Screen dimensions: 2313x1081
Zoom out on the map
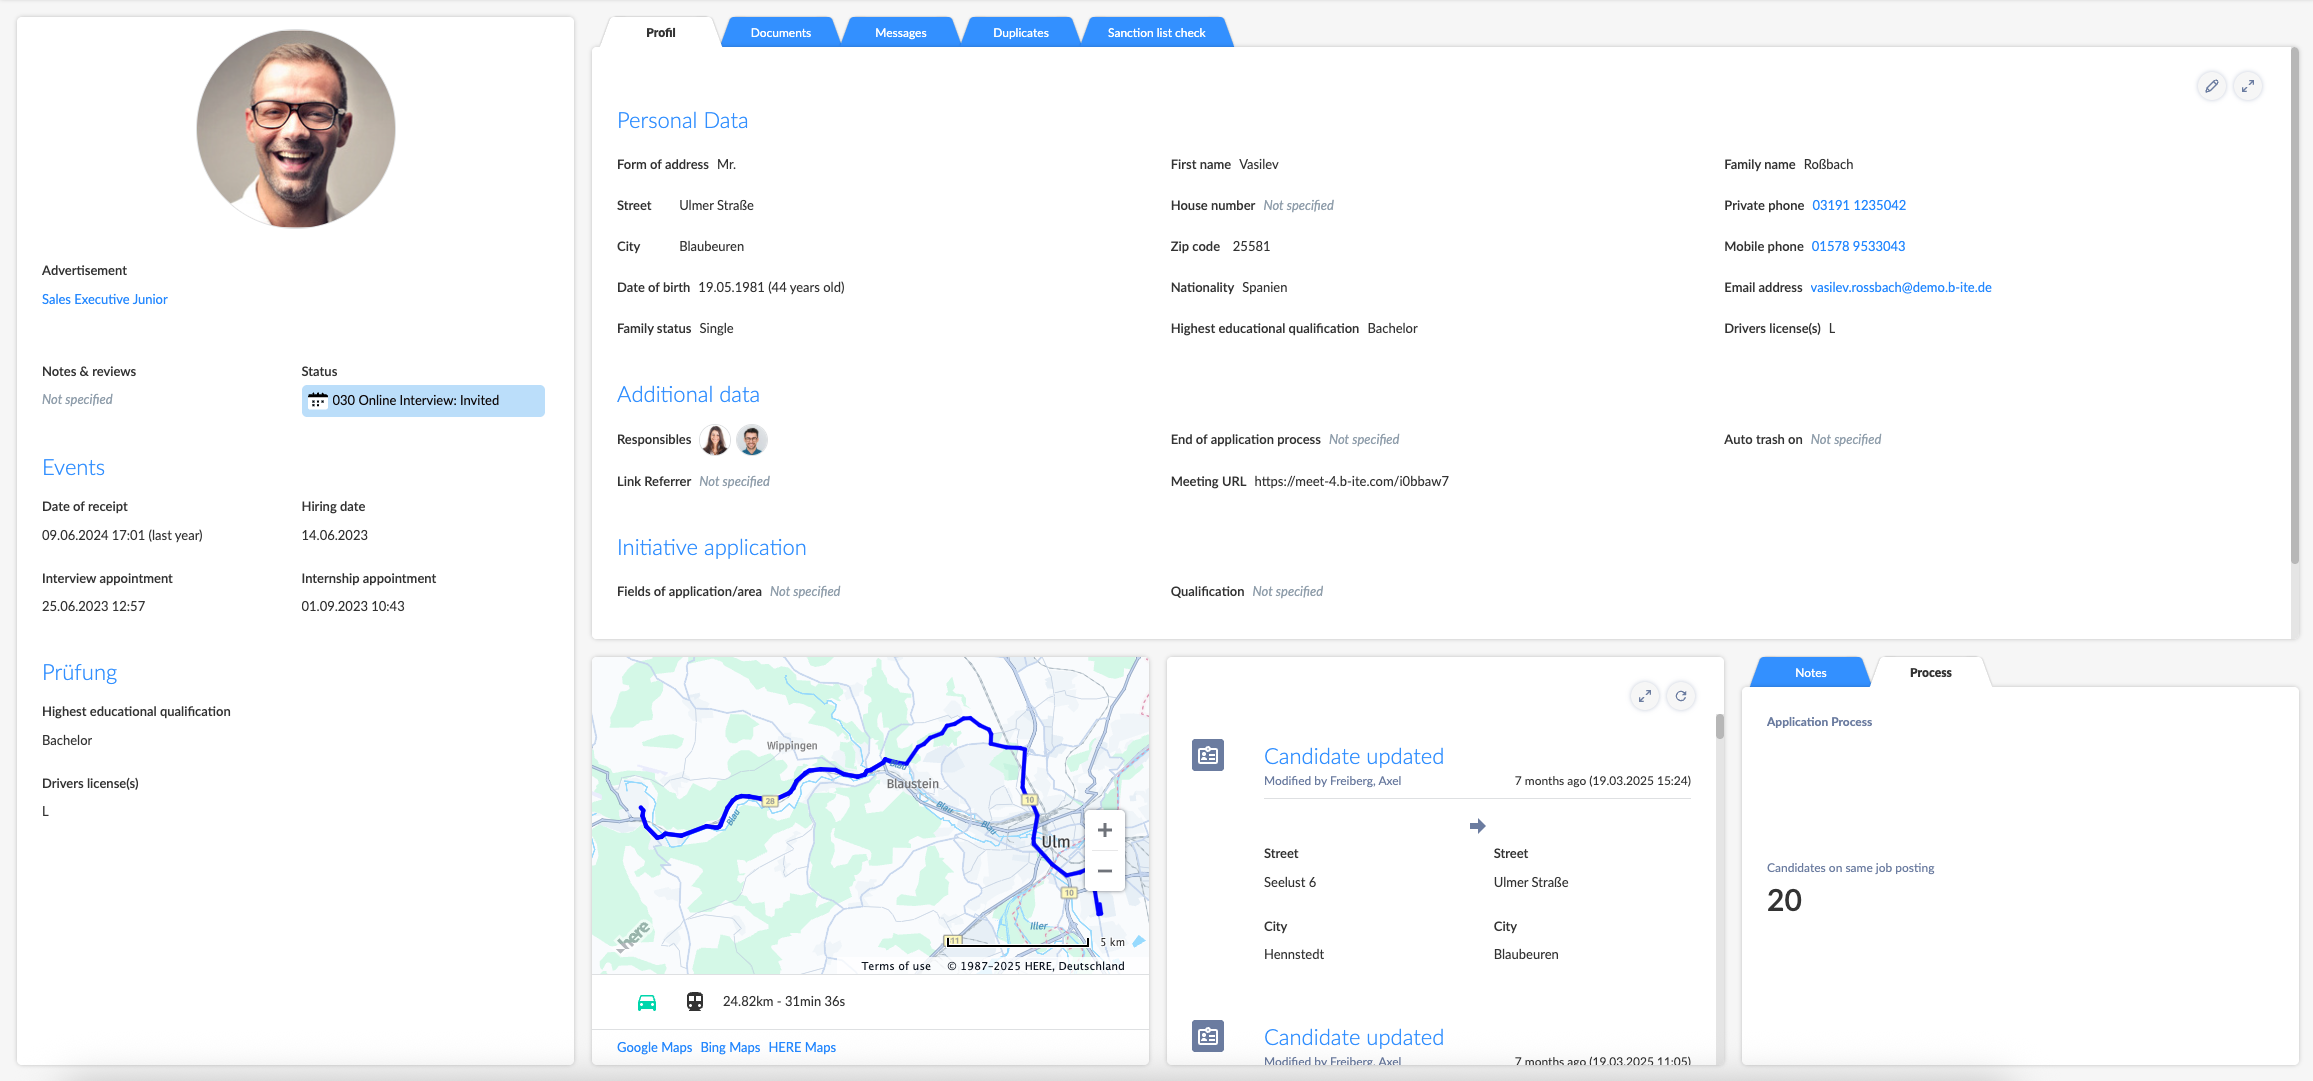[1104, 871]
